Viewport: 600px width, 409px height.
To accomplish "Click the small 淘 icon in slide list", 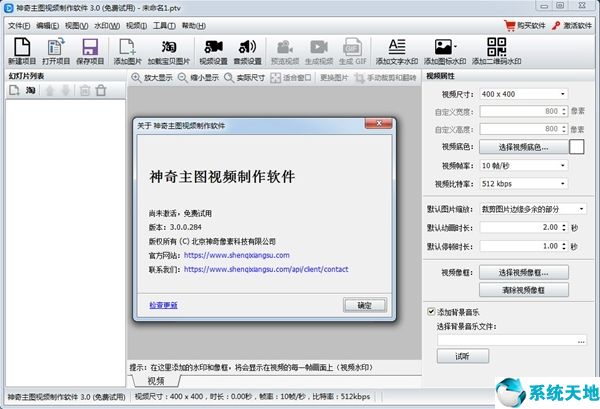I will (31, 91).
